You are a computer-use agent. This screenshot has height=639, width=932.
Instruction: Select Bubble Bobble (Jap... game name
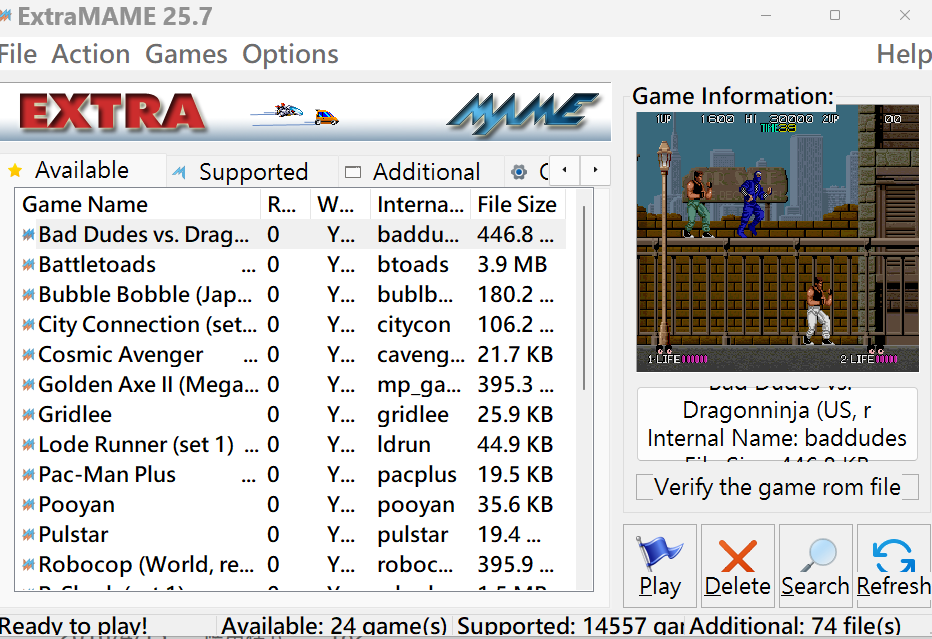145,295
